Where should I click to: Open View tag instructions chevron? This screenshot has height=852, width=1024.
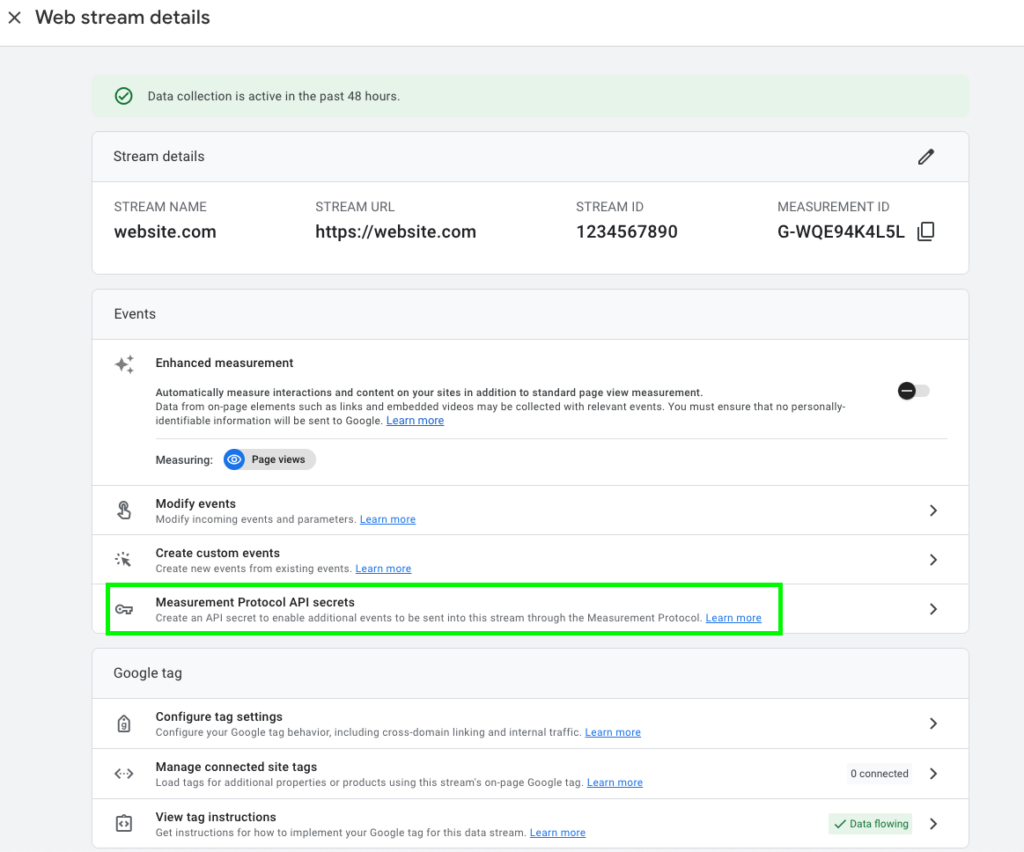point(933,824)
